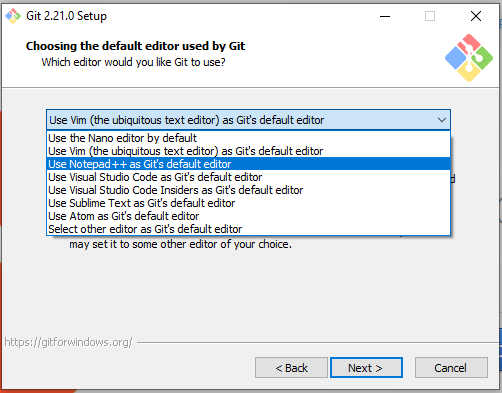Click the selected Vim editor combo box
This screenshot has width=502, height=393.
[248, 120]
